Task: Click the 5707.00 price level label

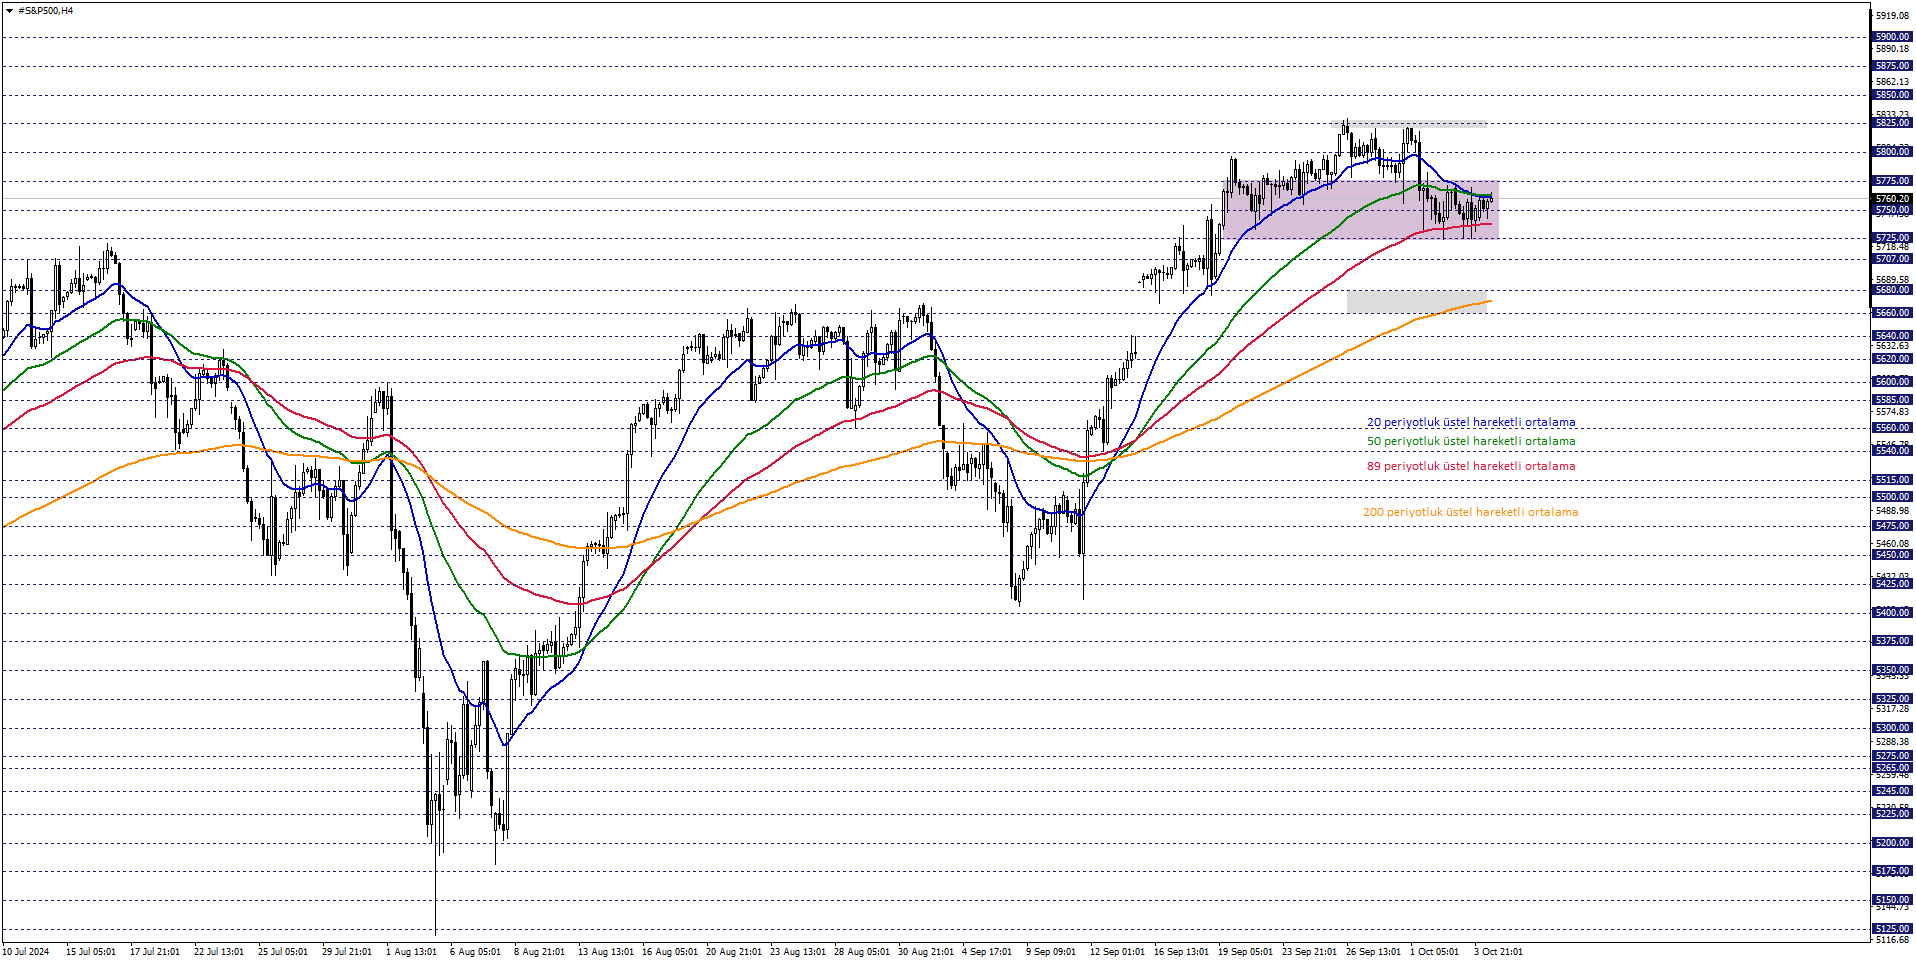Action: (1892, 259)
